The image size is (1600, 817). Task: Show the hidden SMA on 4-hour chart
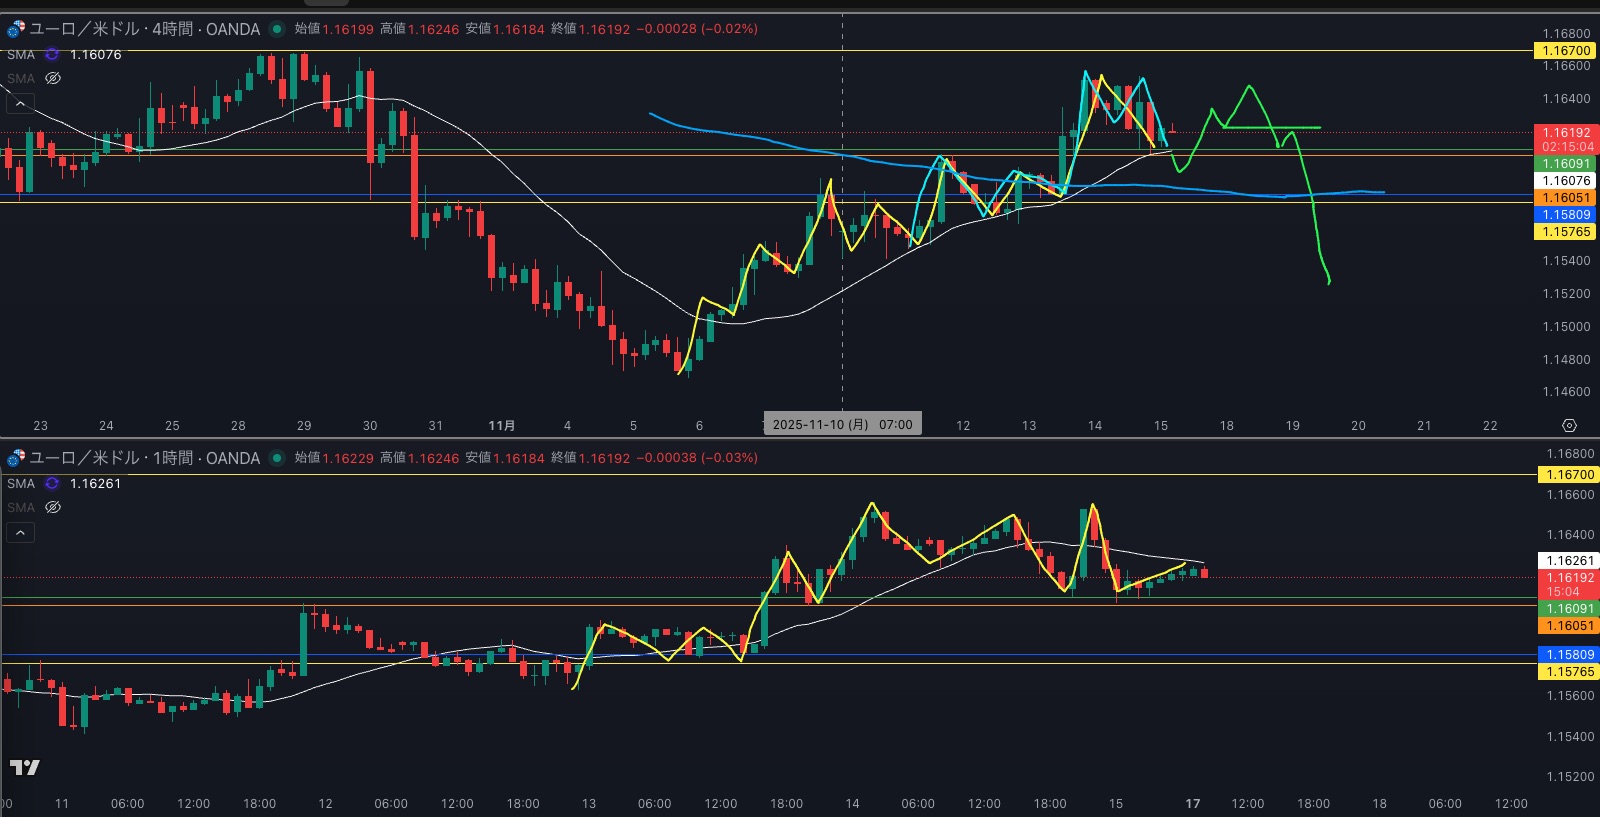(x=53, y=78)
